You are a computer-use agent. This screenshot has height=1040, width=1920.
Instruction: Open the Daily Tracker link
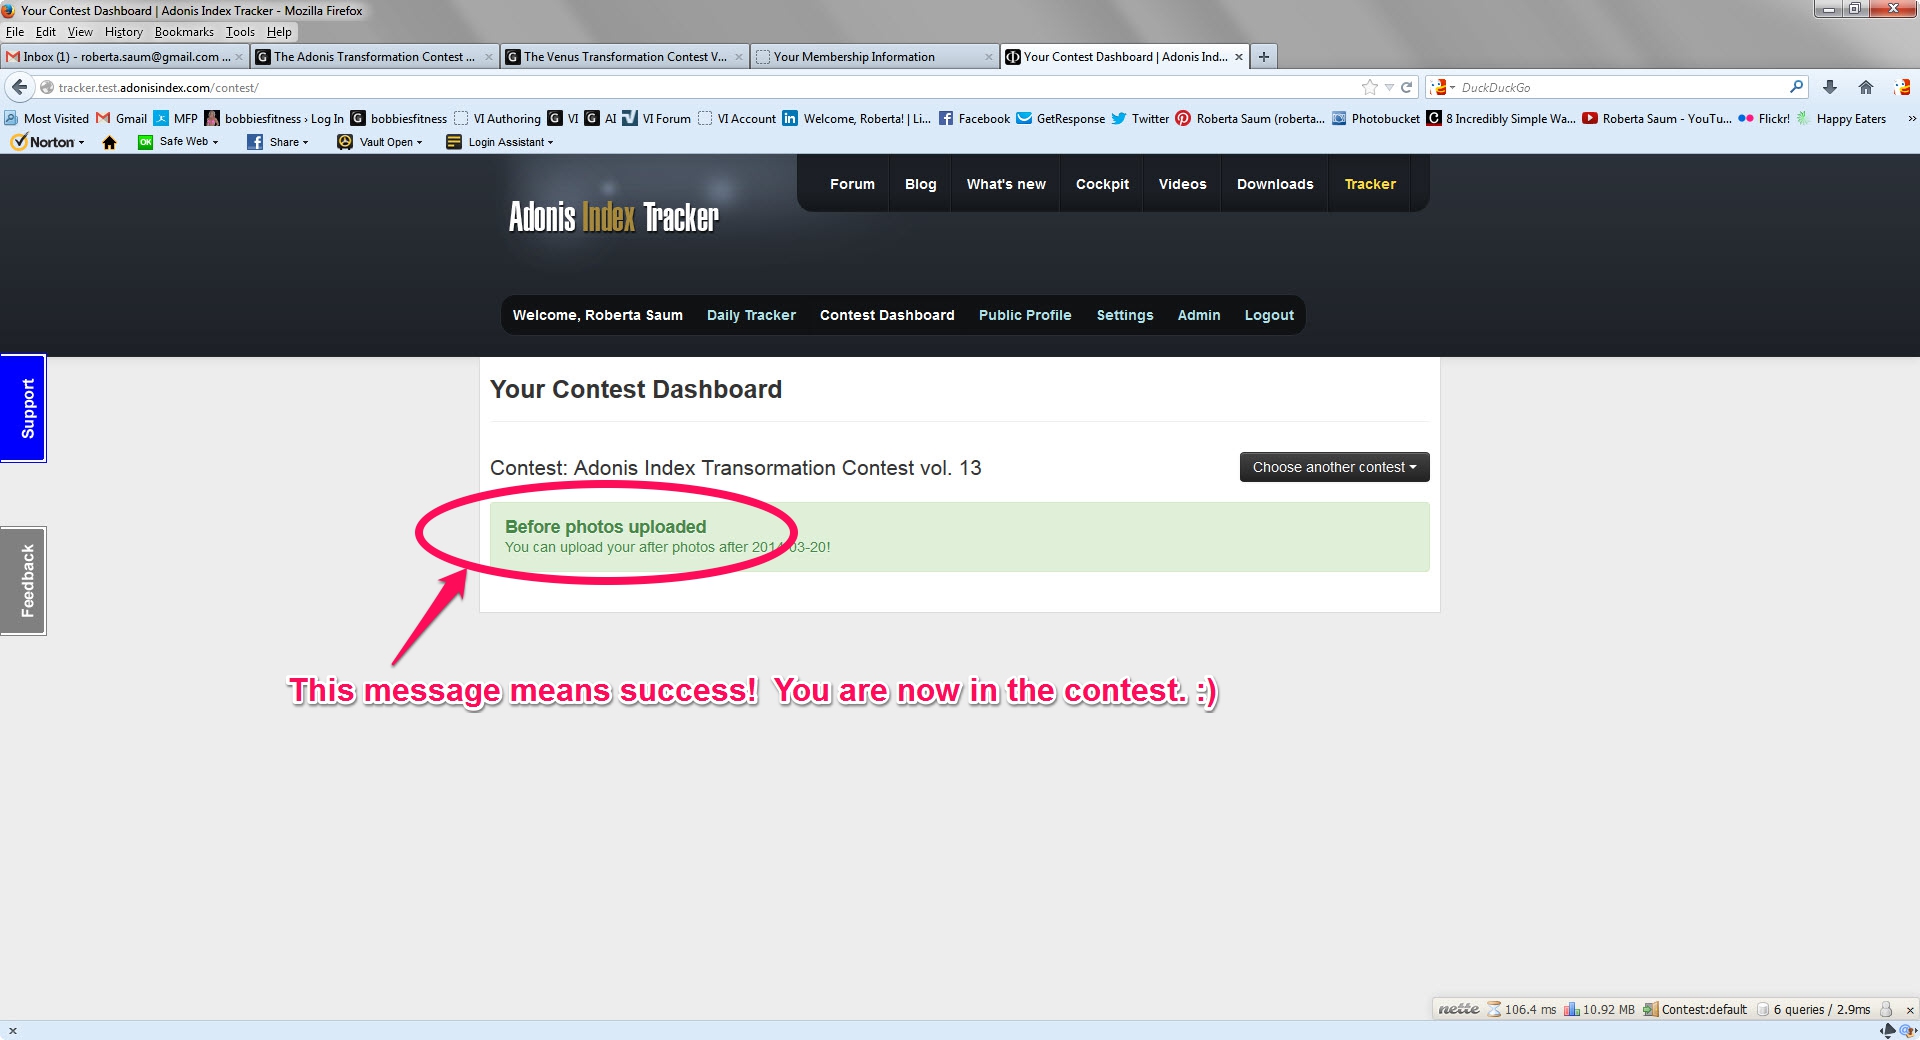[751, 315]
